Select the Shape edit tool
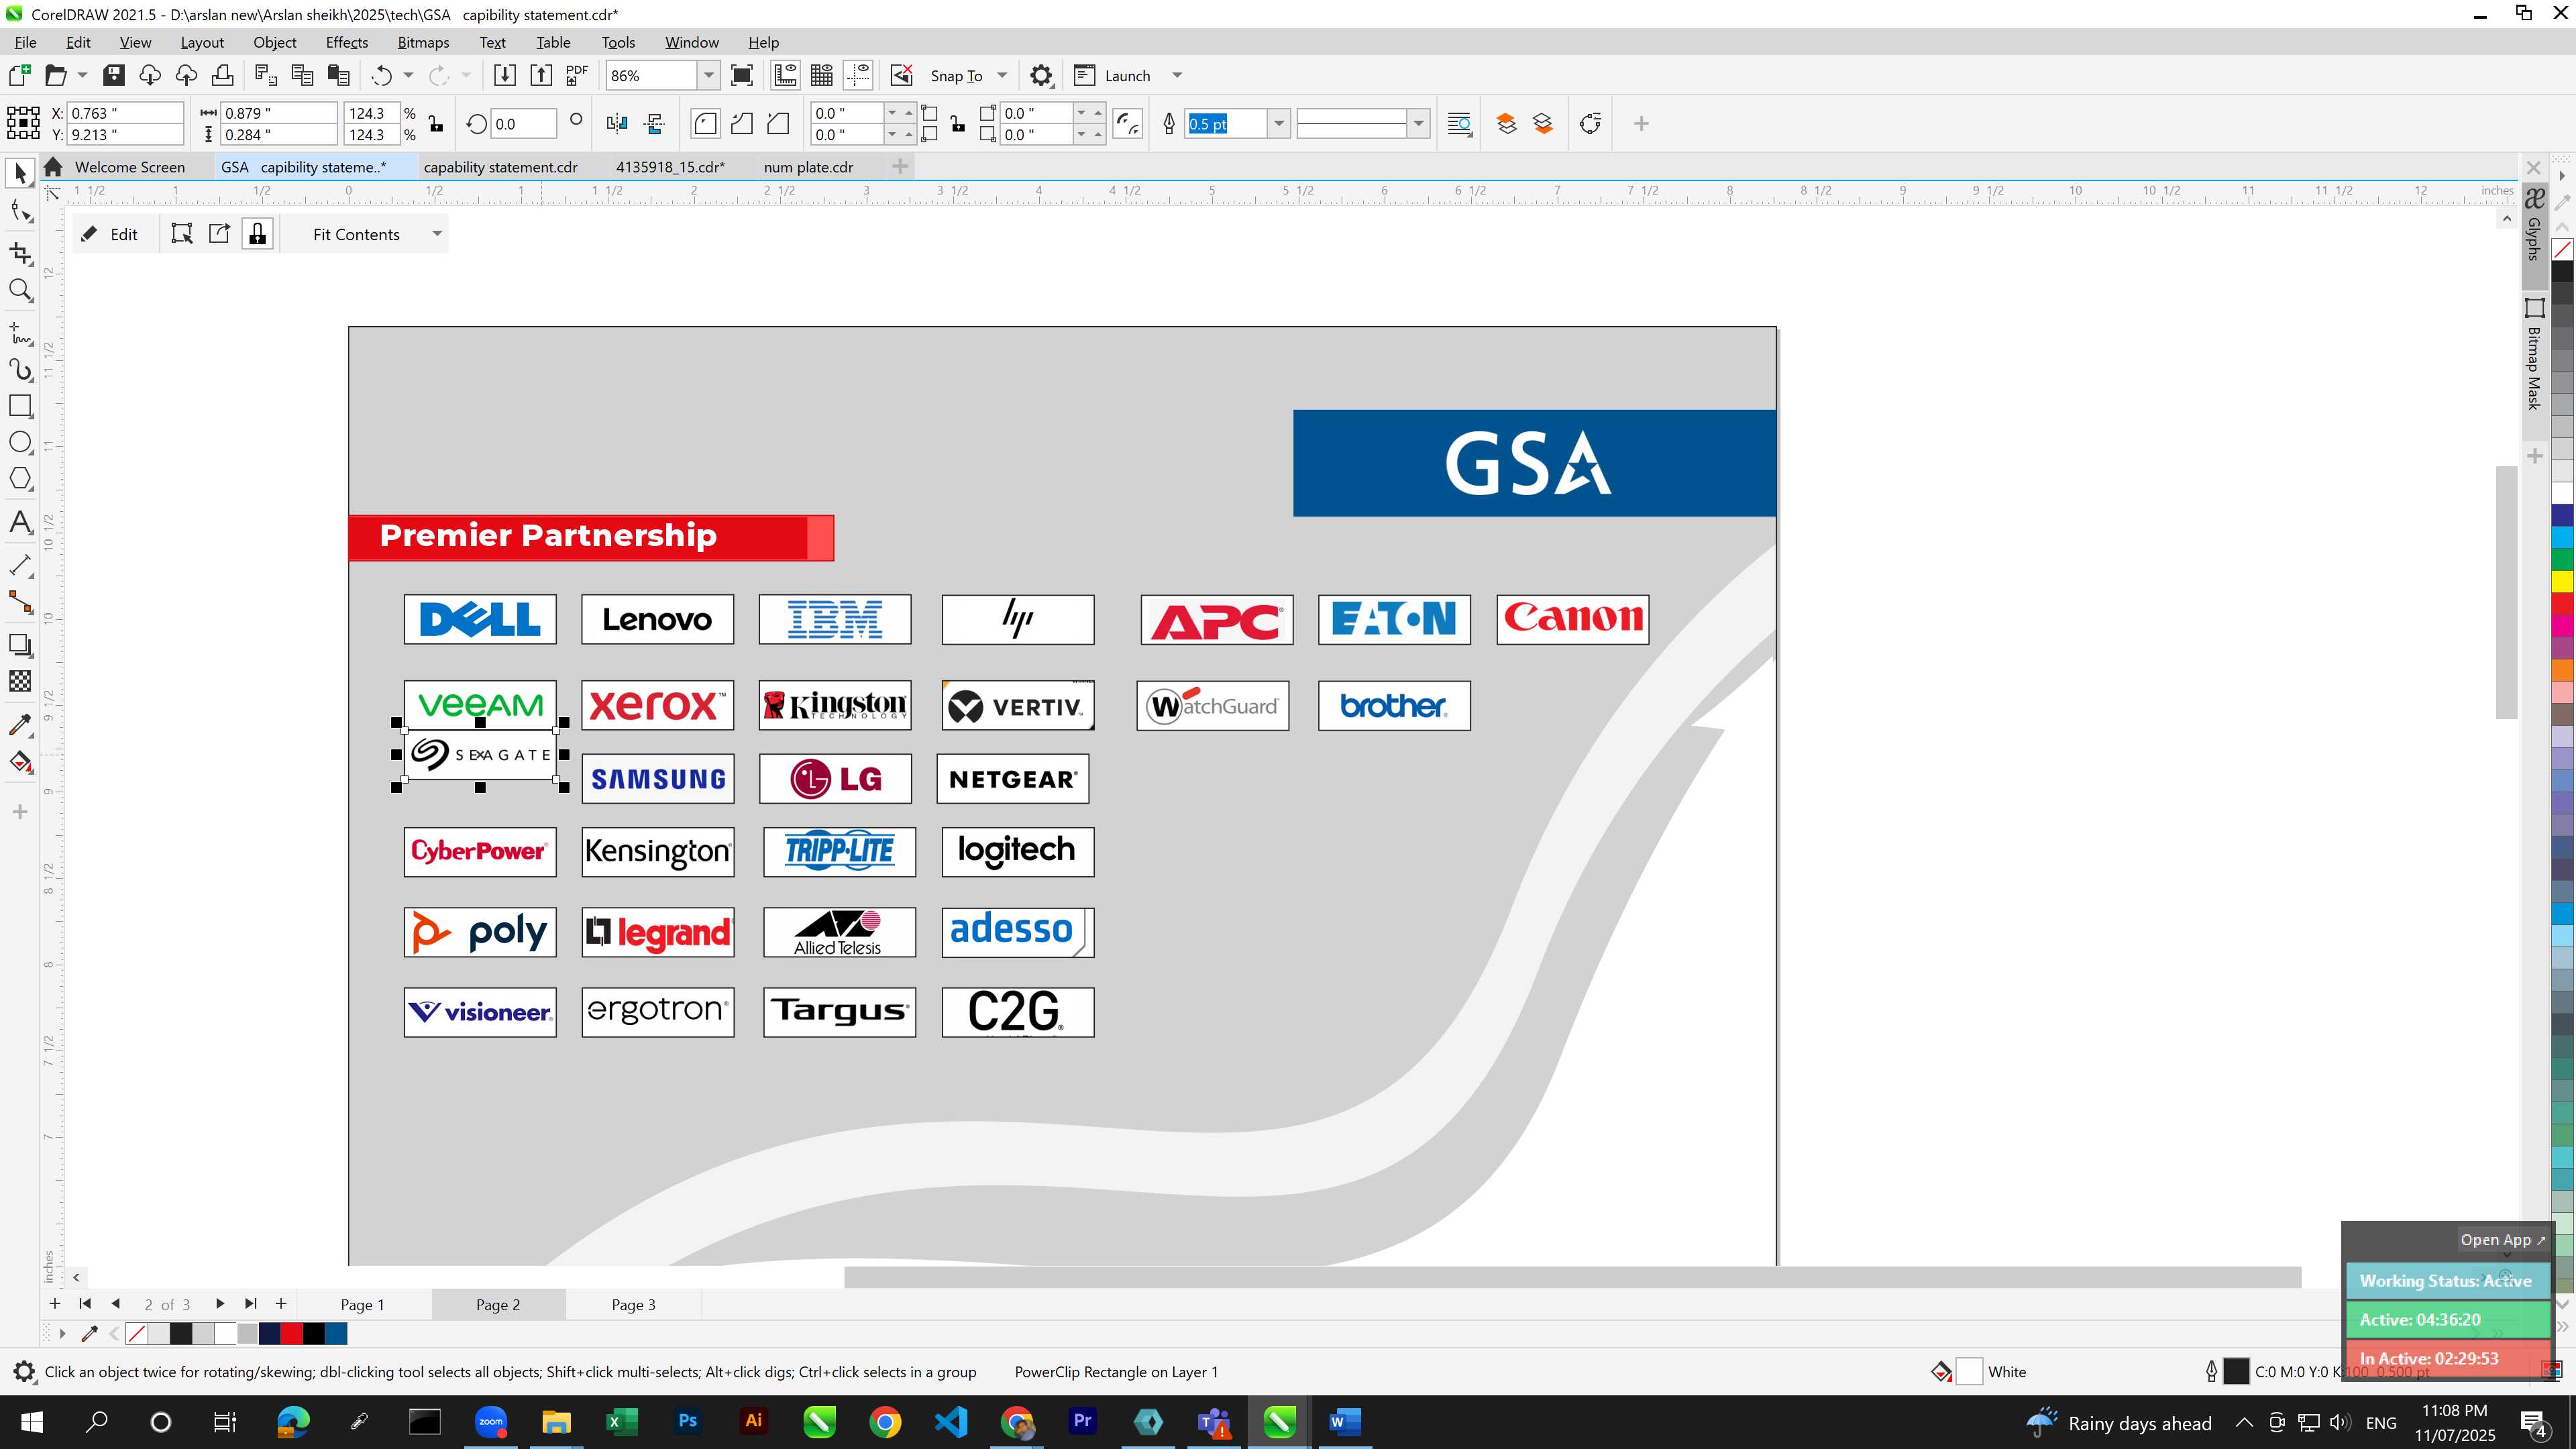Screen dimensions: 2576x1449 click(x=20, y=211)
